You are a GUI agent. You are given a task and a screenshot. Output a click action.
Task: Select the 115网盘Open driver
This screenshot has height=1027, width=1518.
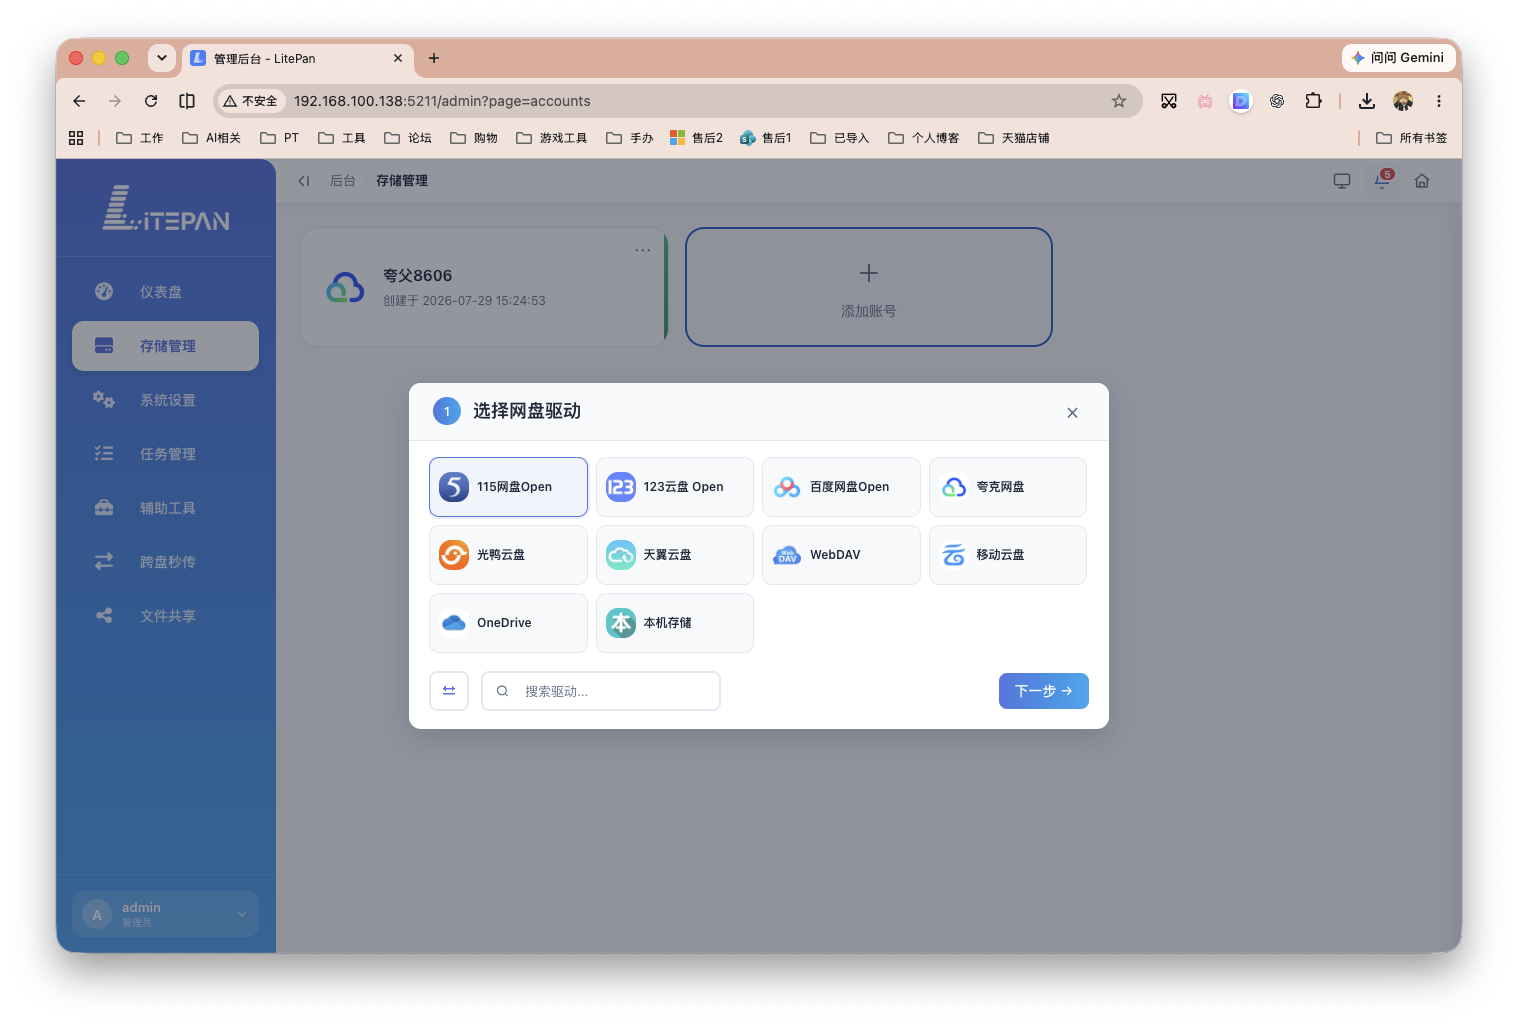[x=508, y=487]
